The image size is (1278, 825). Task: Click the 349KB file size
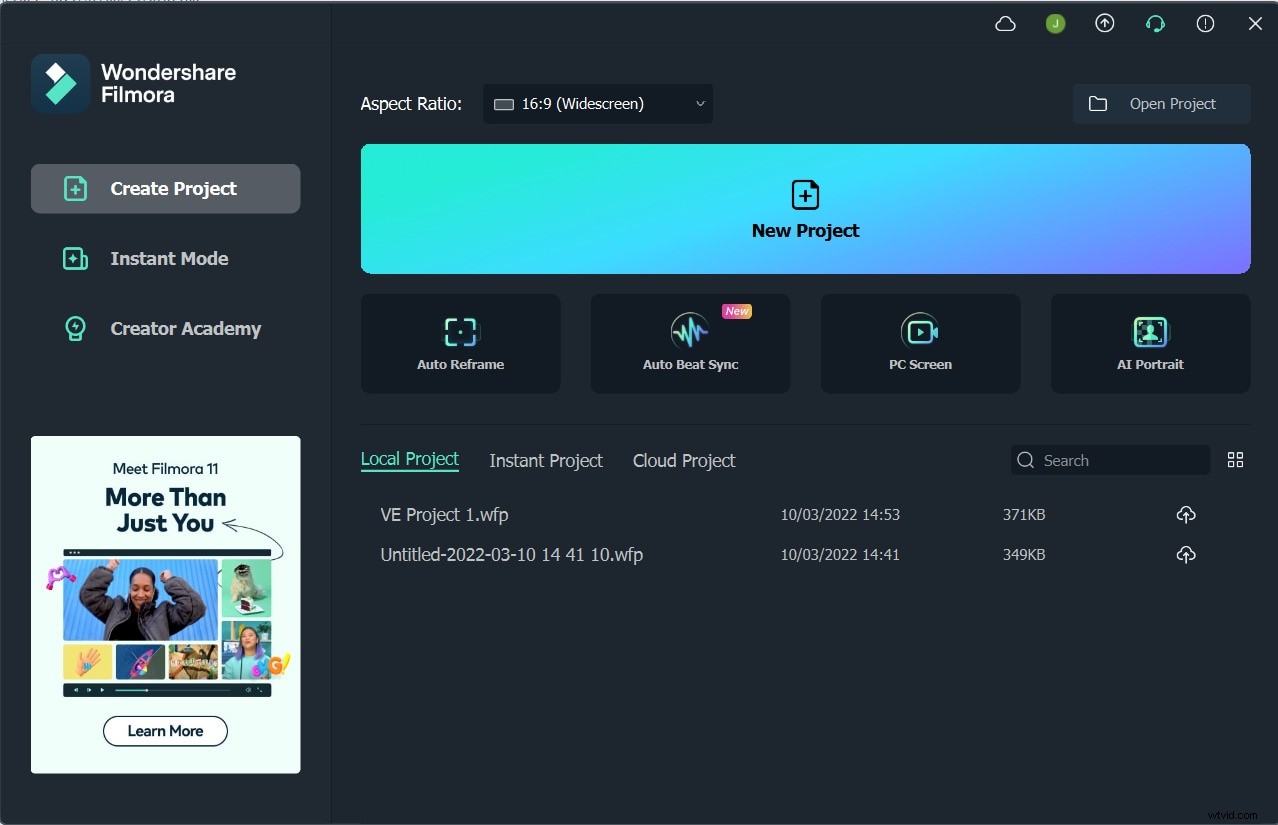pyautogui.click(x=1024, y=555)
